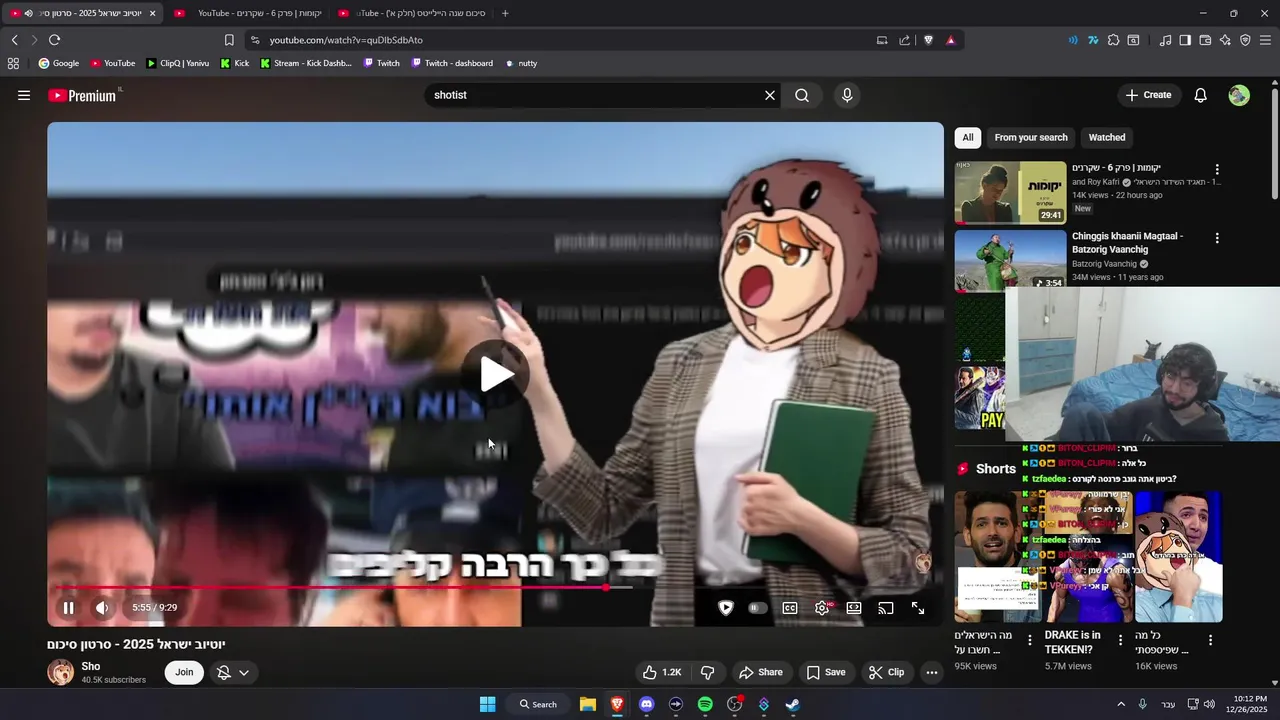
Task: Click the address bar URL
Action: pyautogui.click(x=346, y=40)
